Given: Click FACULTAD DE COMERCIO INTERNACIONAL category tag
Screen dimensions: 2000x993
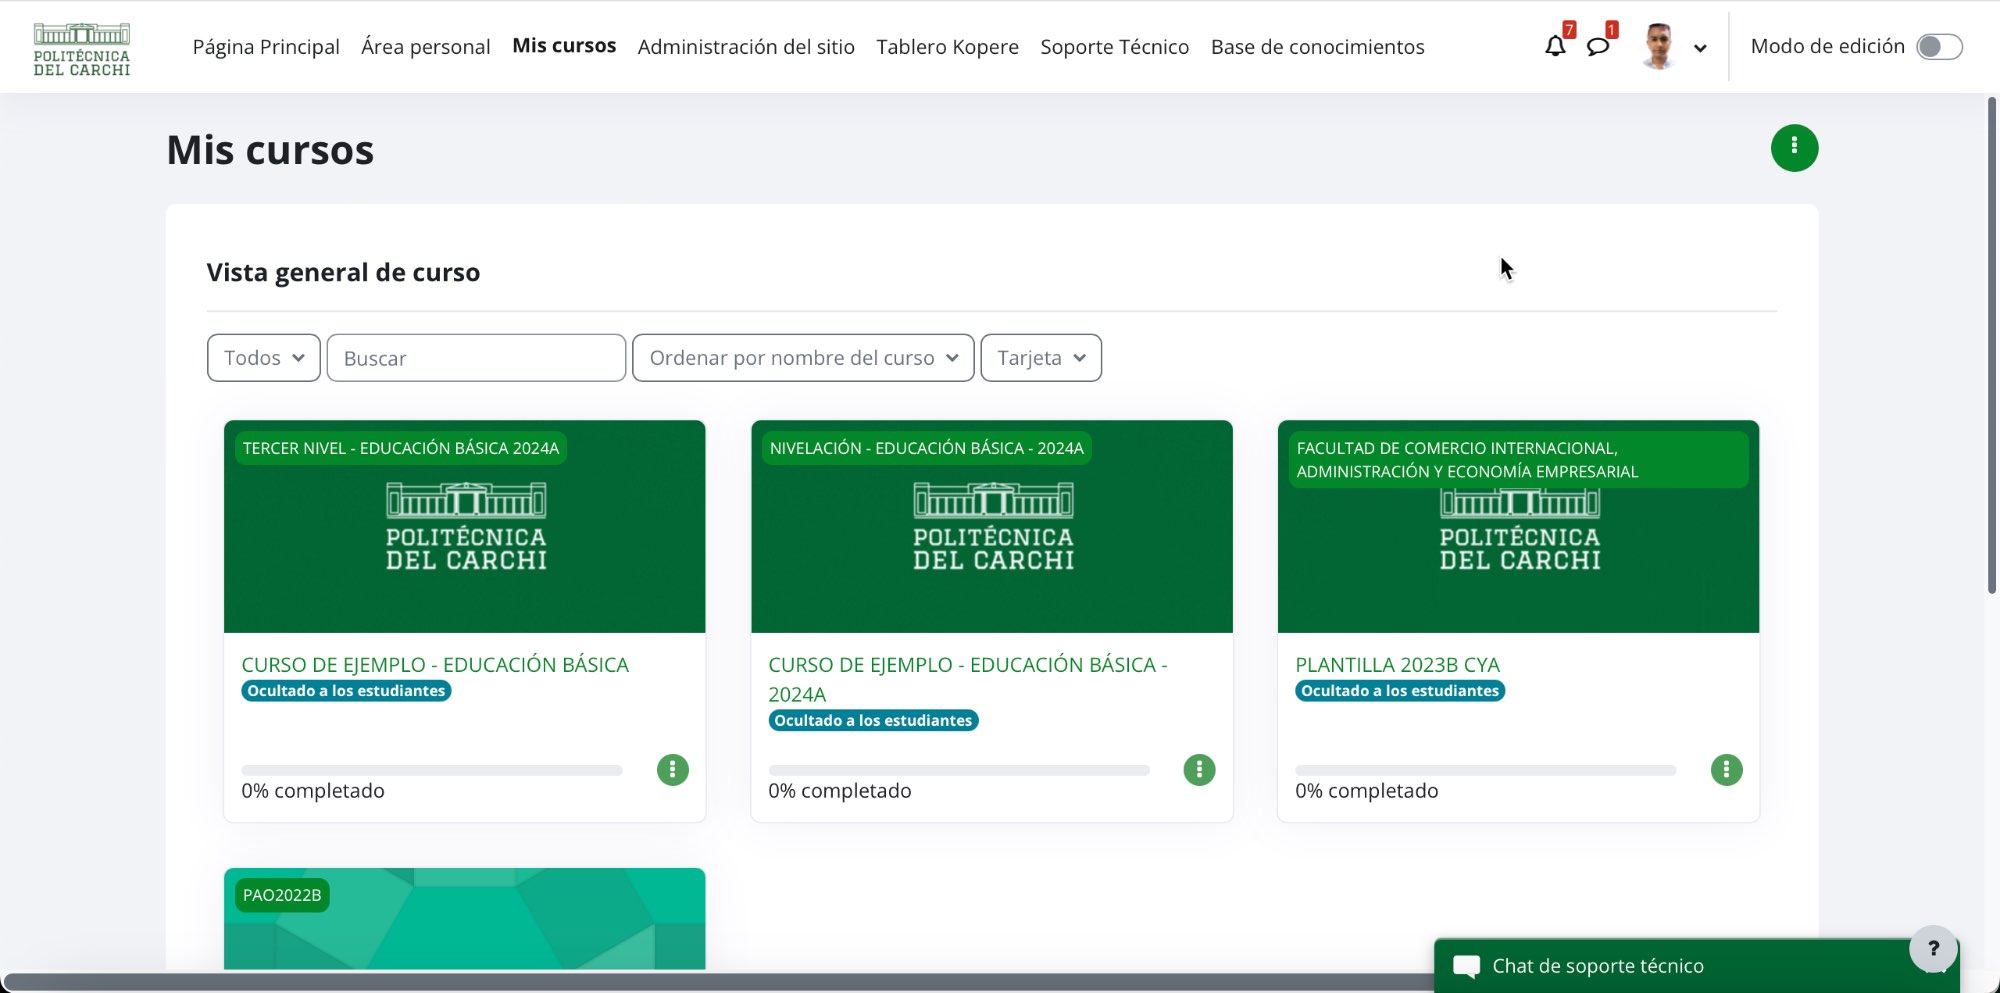Looking at the screenshot, I should coord(1518,459).
